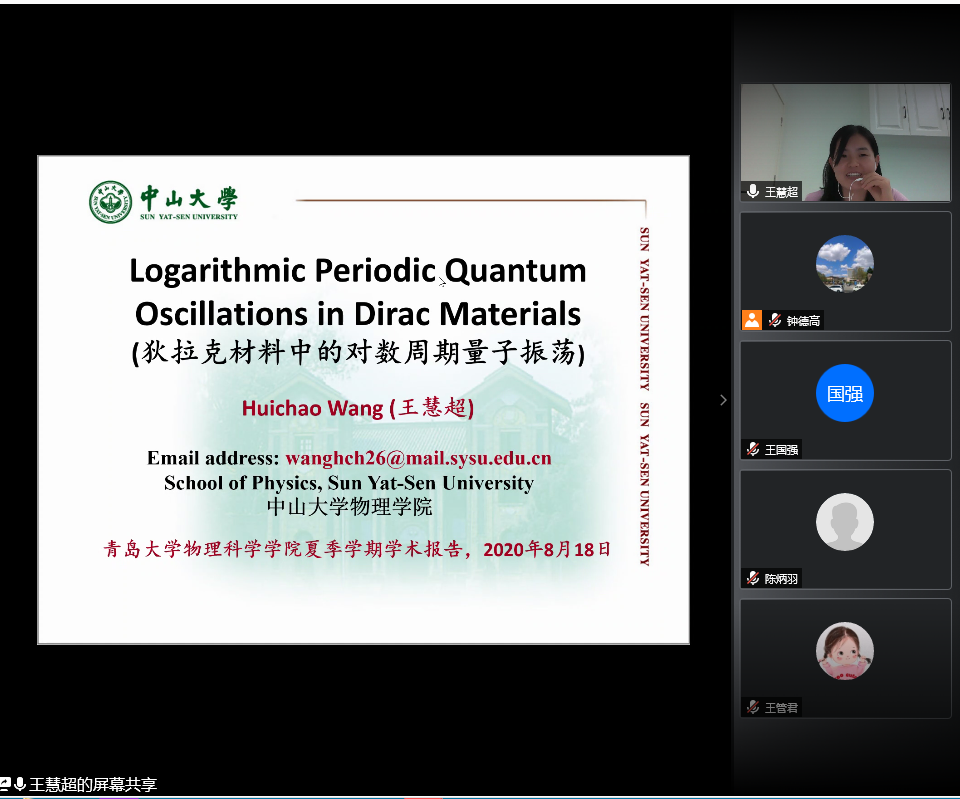Click the name label 陈炳羽
This screenshot has height=799, width=960.
pos(782,579)
